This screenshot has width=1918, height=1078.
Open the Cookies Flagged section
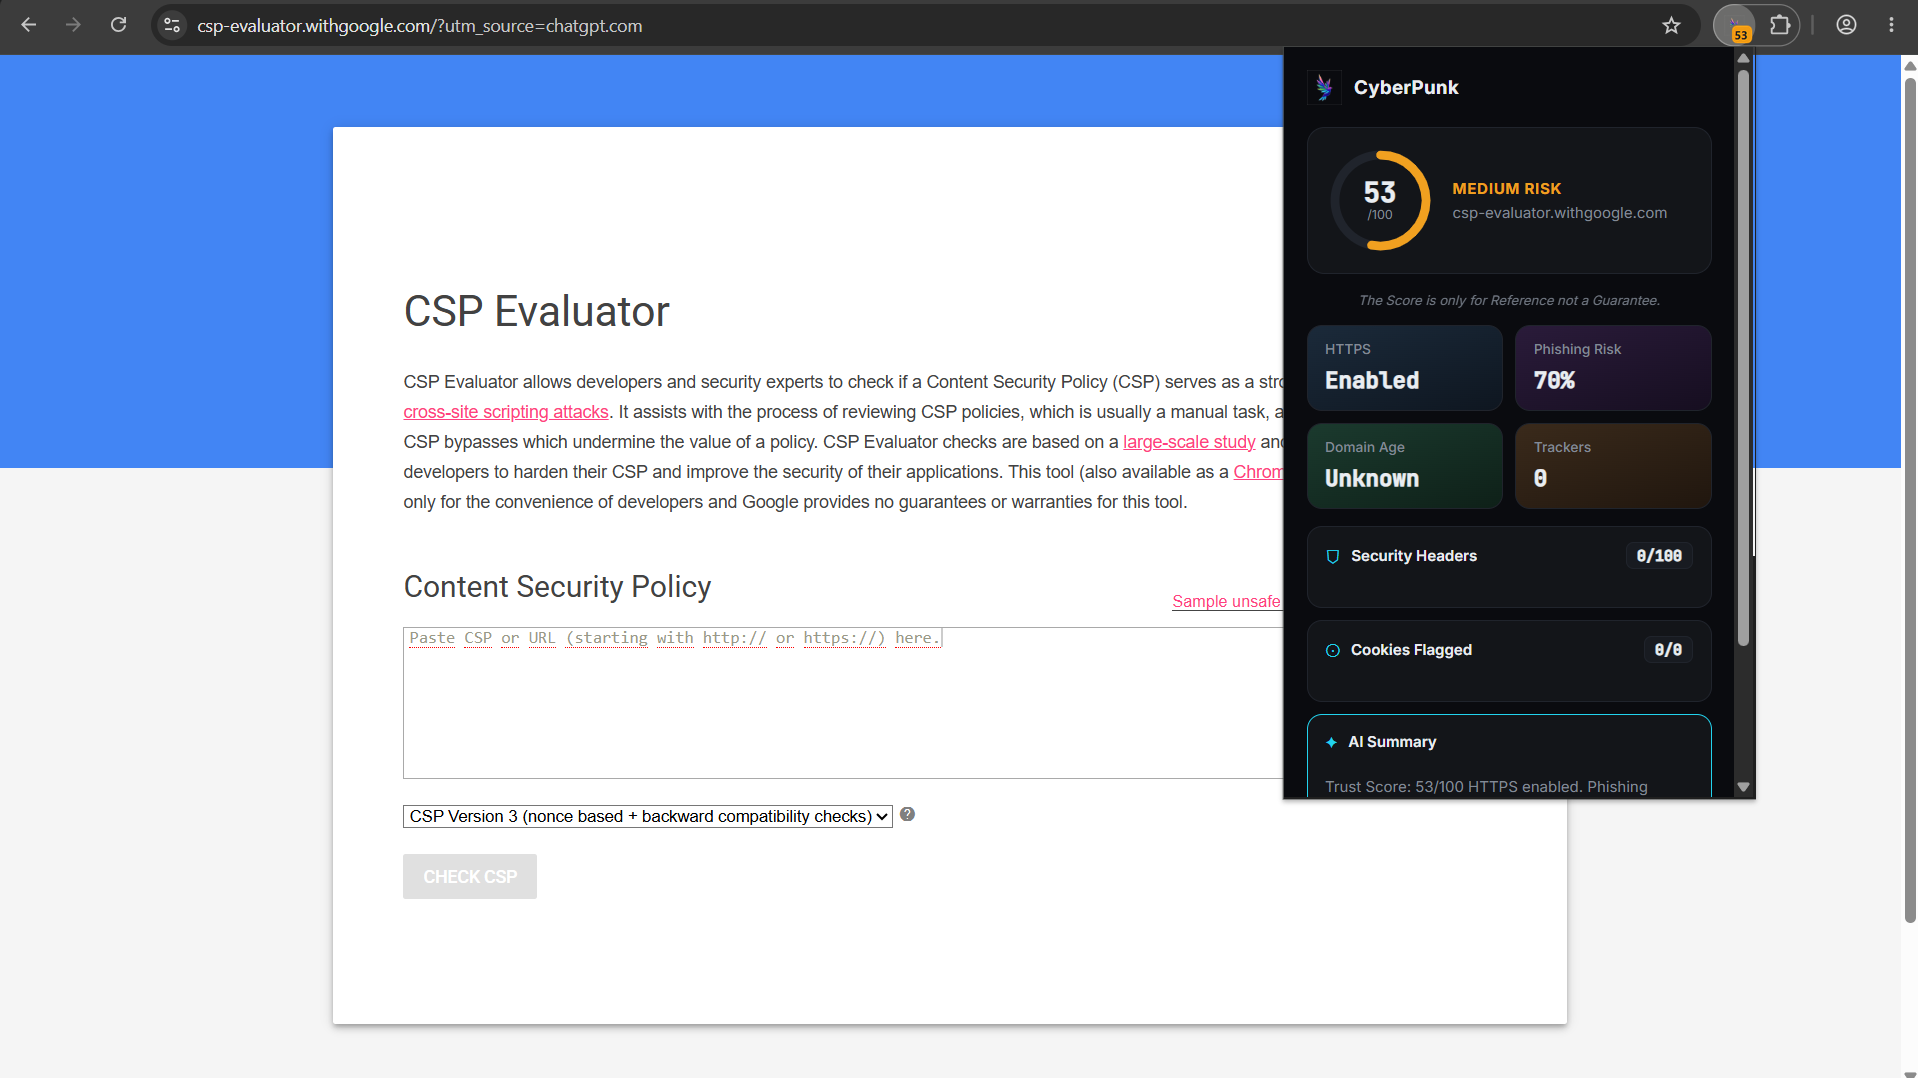[1509, 661]
